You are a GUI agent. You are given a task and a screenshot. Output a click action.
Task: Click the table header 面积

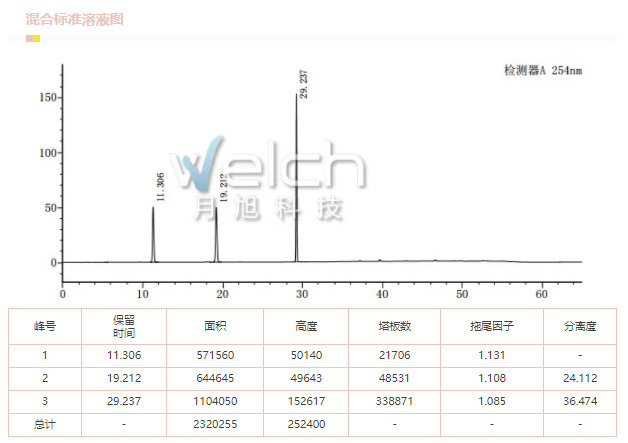tap(215, 326)
